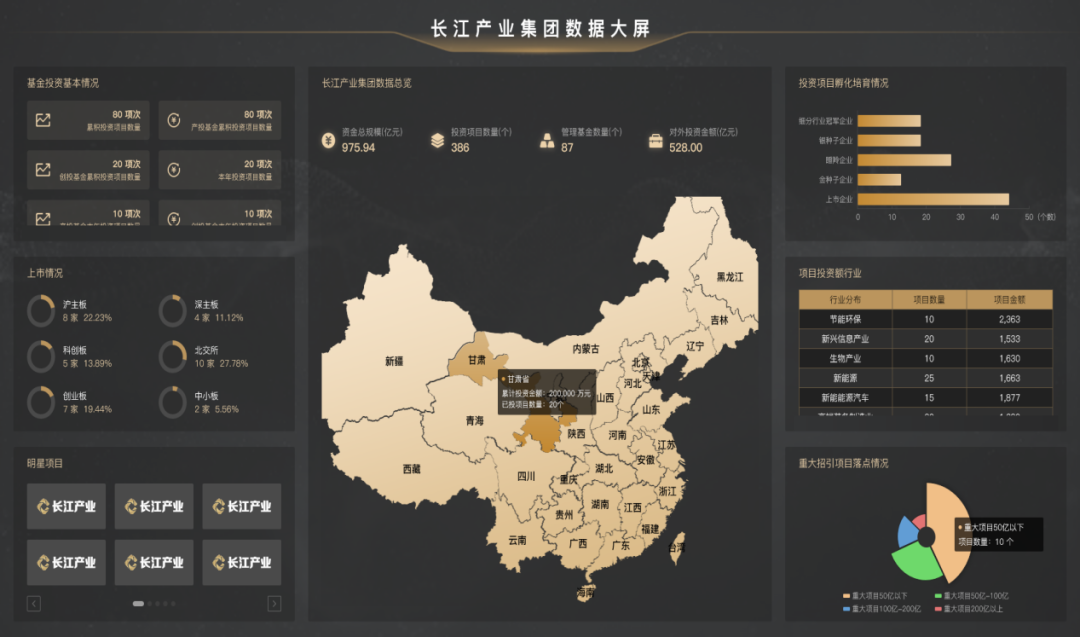Click the 上市企业 bar in the chart
This screenshot has width=1080, height=637.
click(x=933, y=199)
